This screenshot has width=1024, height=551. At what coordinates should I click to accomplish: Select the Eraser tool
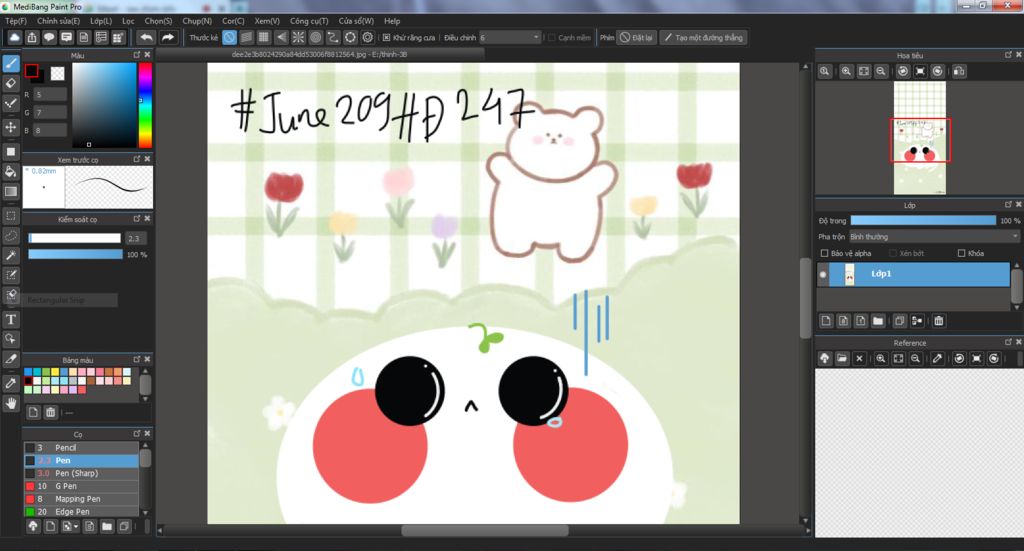click(x=10, y=84)
